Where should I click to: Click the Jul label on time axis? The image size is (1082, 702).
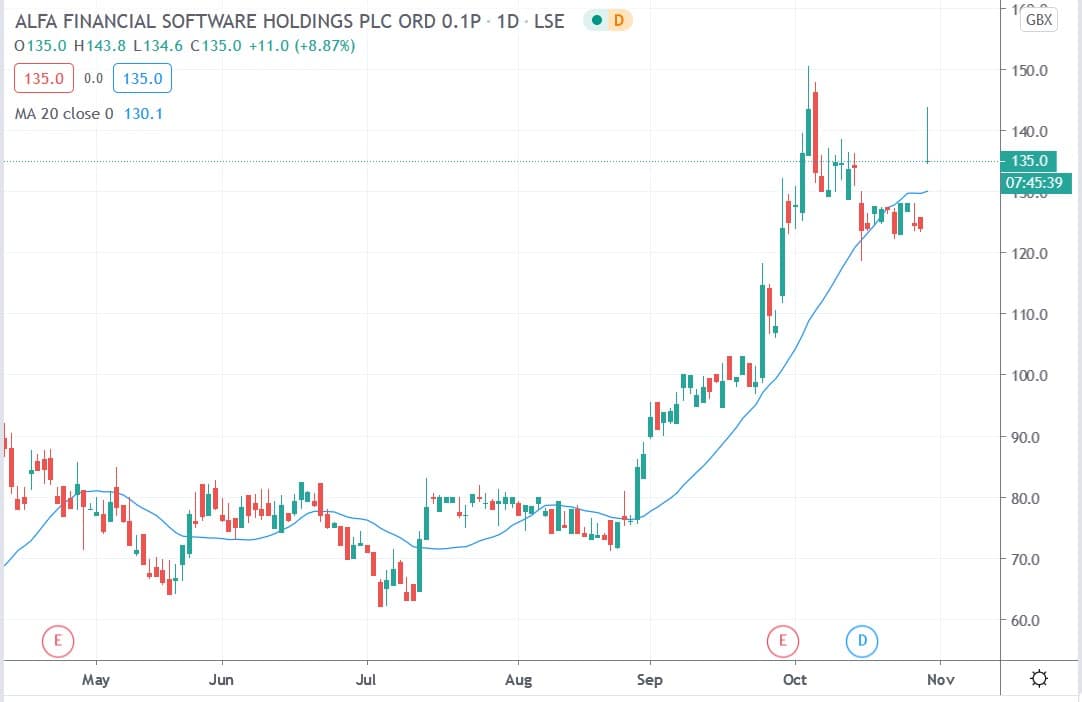(366, 680)
